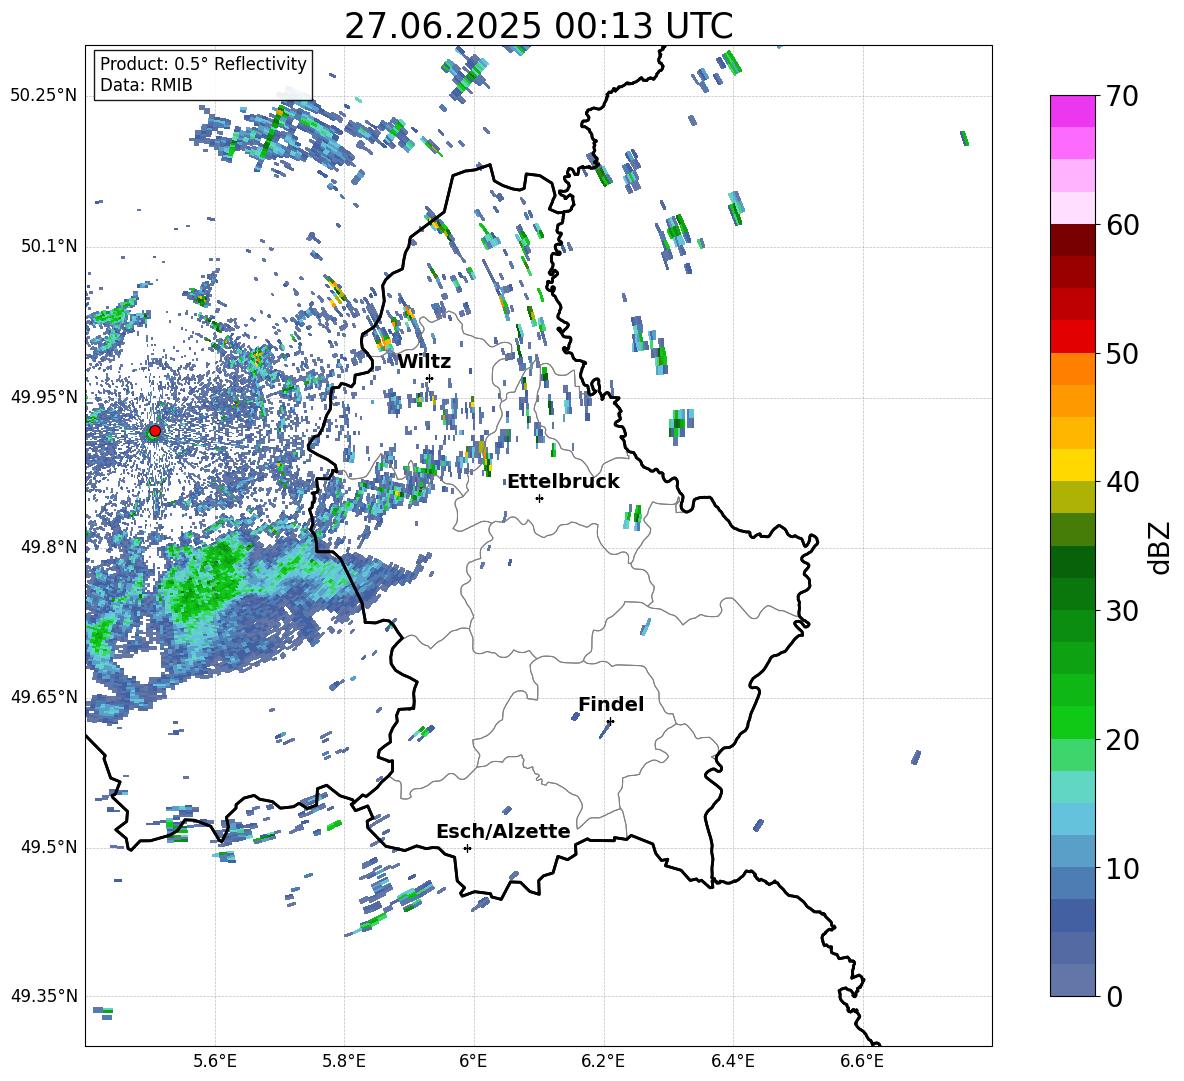Click the 50.25°N latitude label
This screenshot has width=1184, height=1081.
[x=44, y=96]
